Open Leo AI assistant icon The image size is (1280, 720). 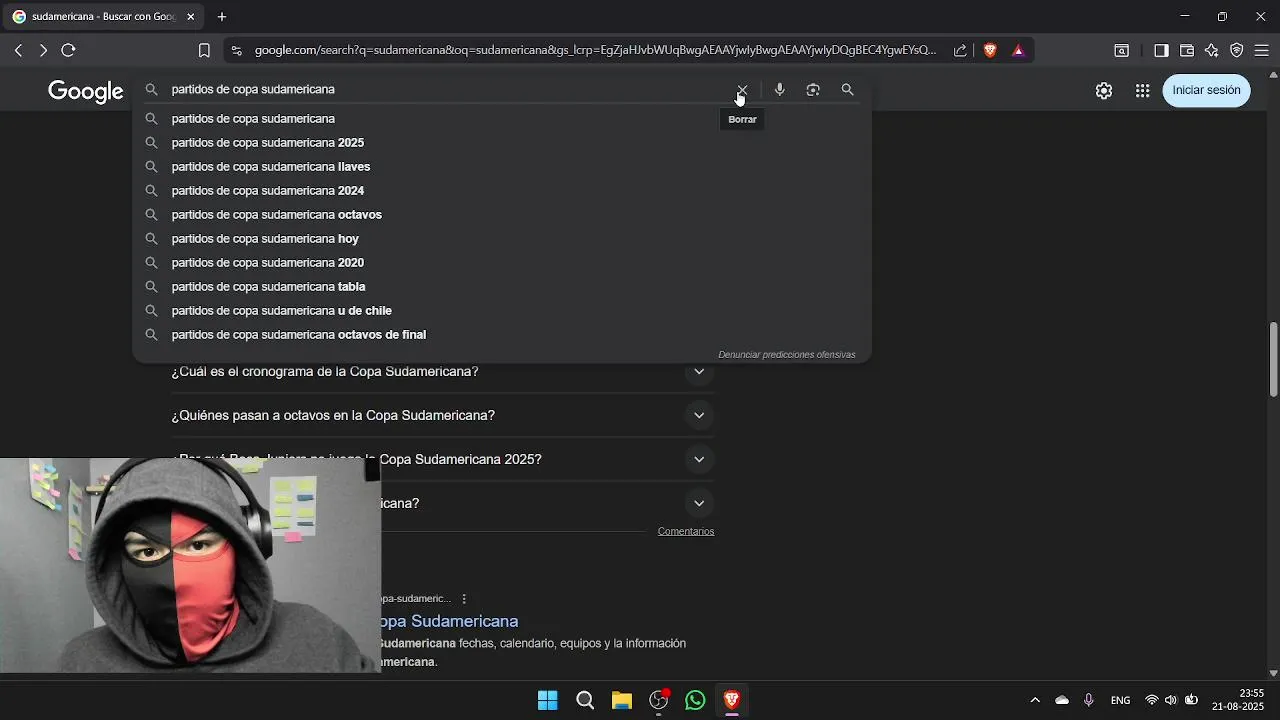pos(1212,50)
